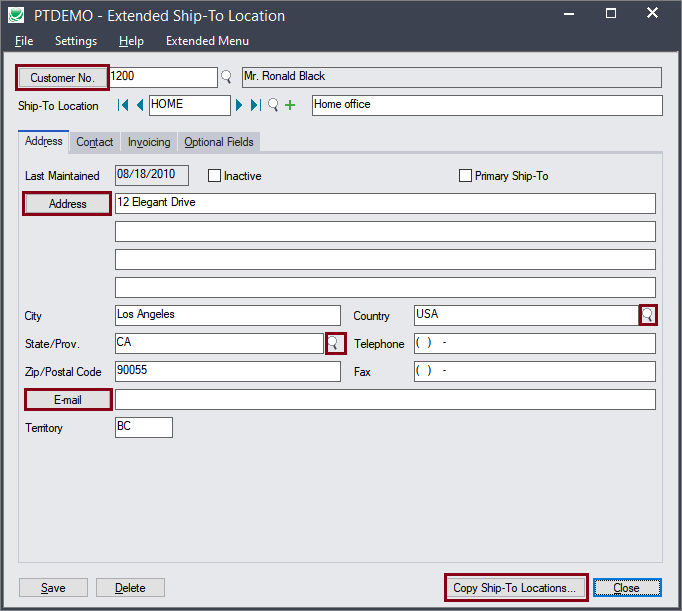682x611 pixels.
Task: Switch to the Invoicing tab
Action: click(x=149, y=142)
